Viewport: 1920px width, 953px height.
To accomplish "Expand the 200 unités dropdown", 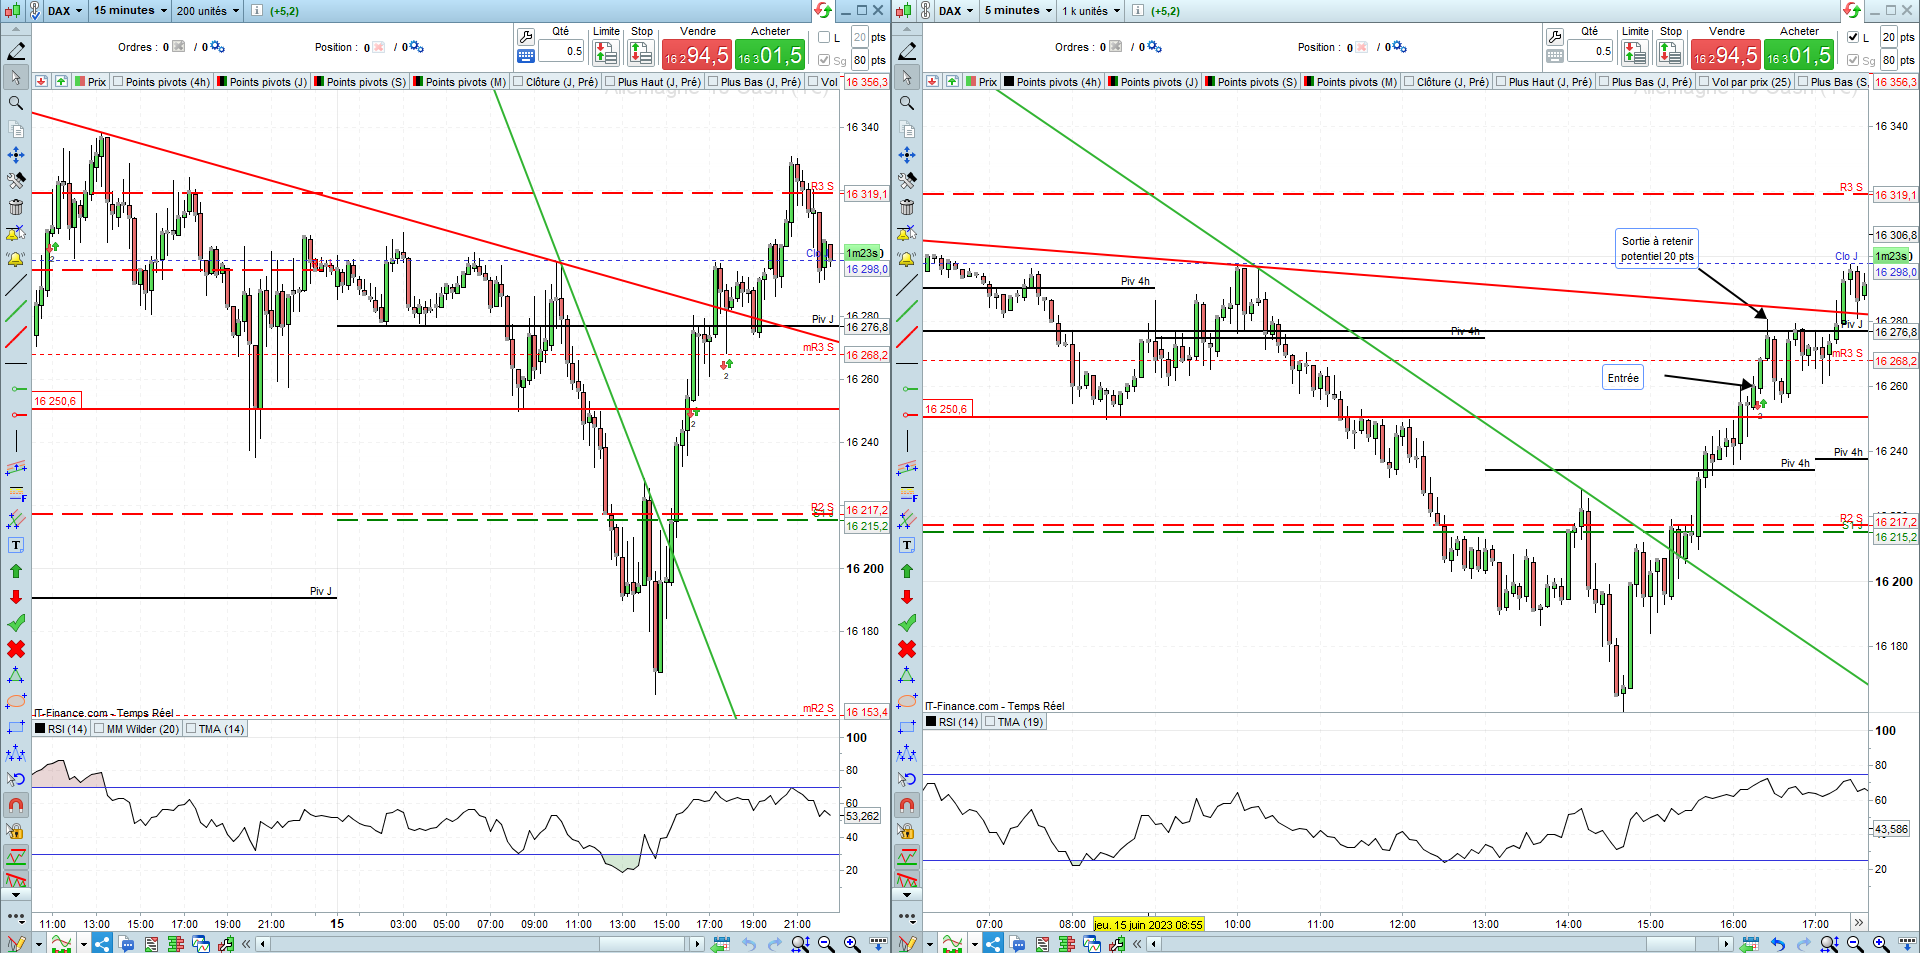I will [208, 10].
